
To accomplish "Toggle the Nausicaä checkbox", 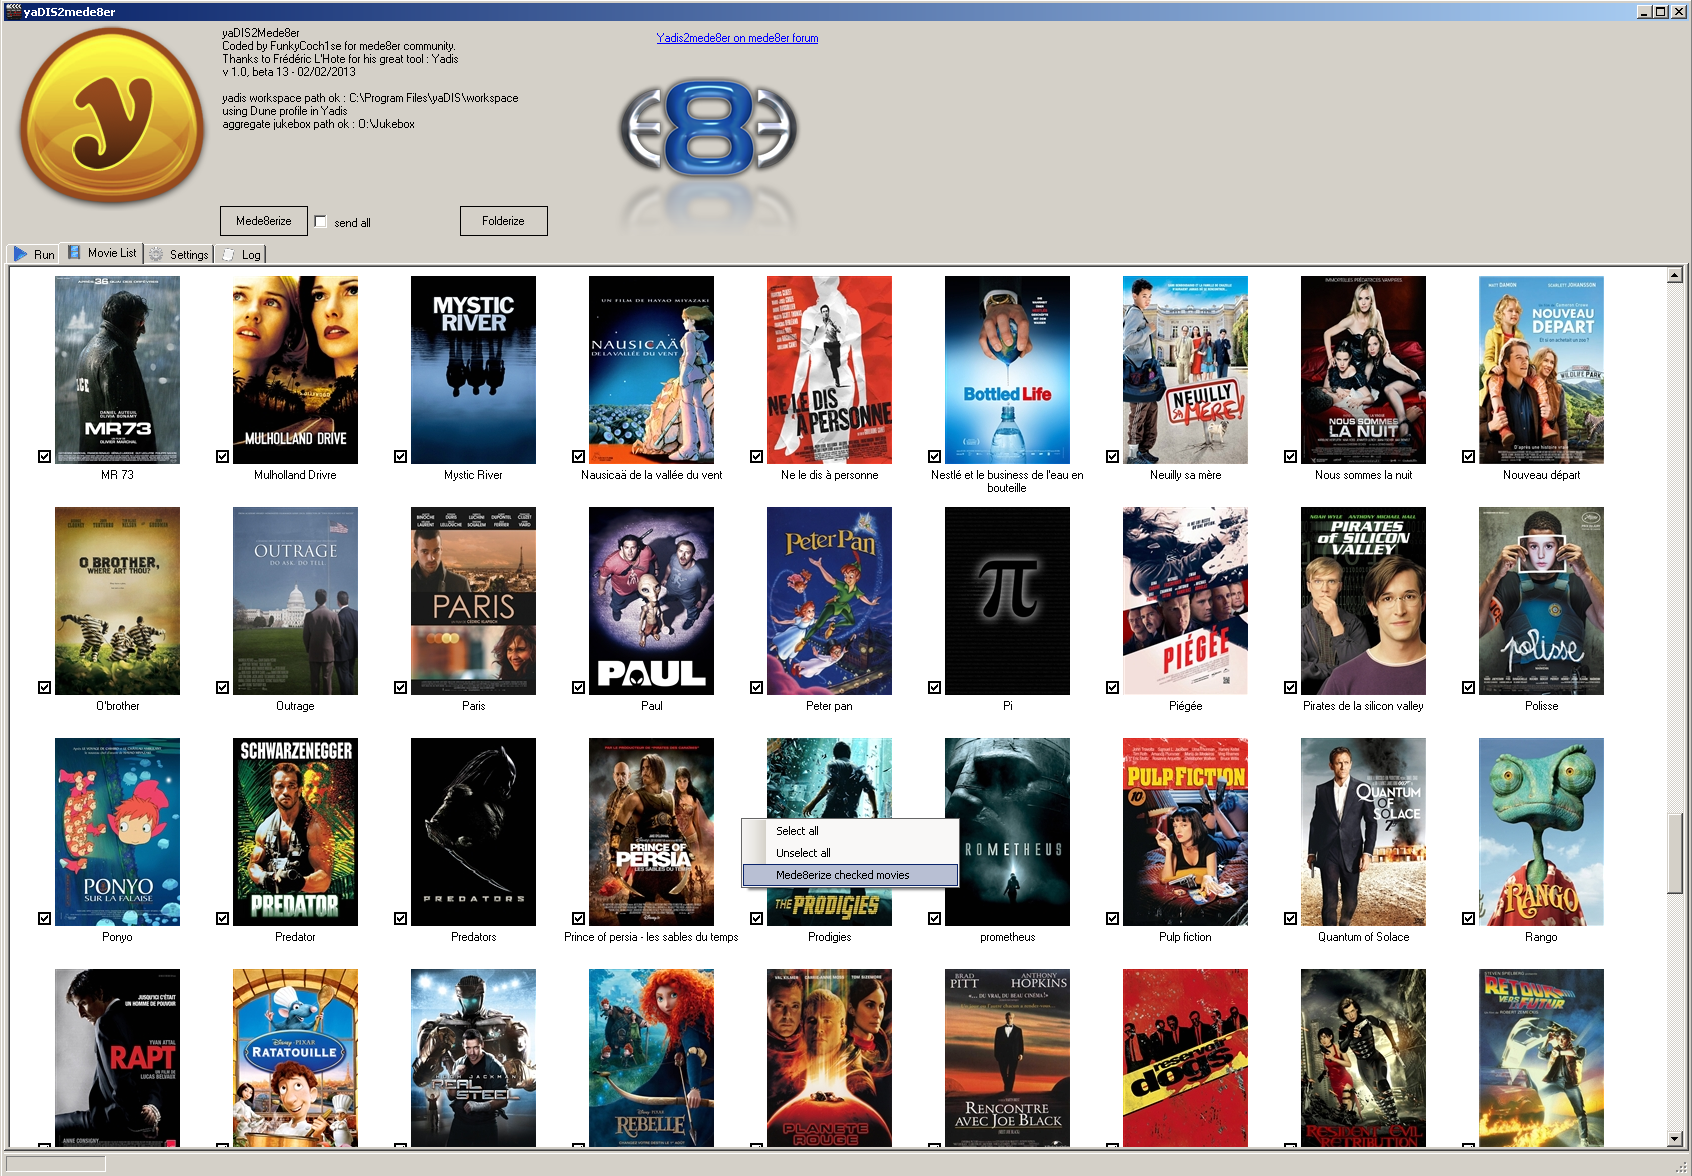I will pyautogui.click(x=578, y=456).
